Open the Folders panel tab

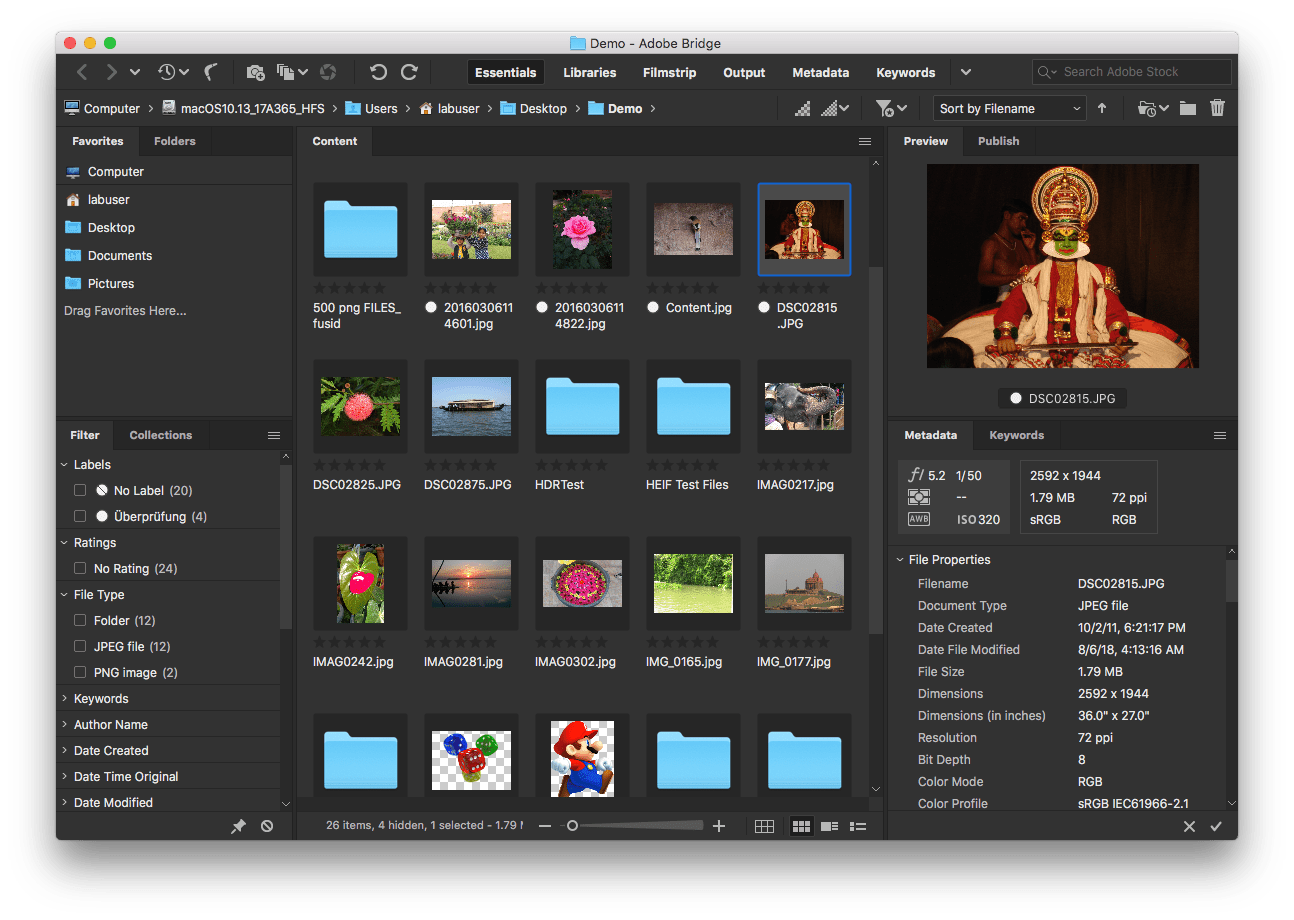pyautogui.click(x=174, y=141)
